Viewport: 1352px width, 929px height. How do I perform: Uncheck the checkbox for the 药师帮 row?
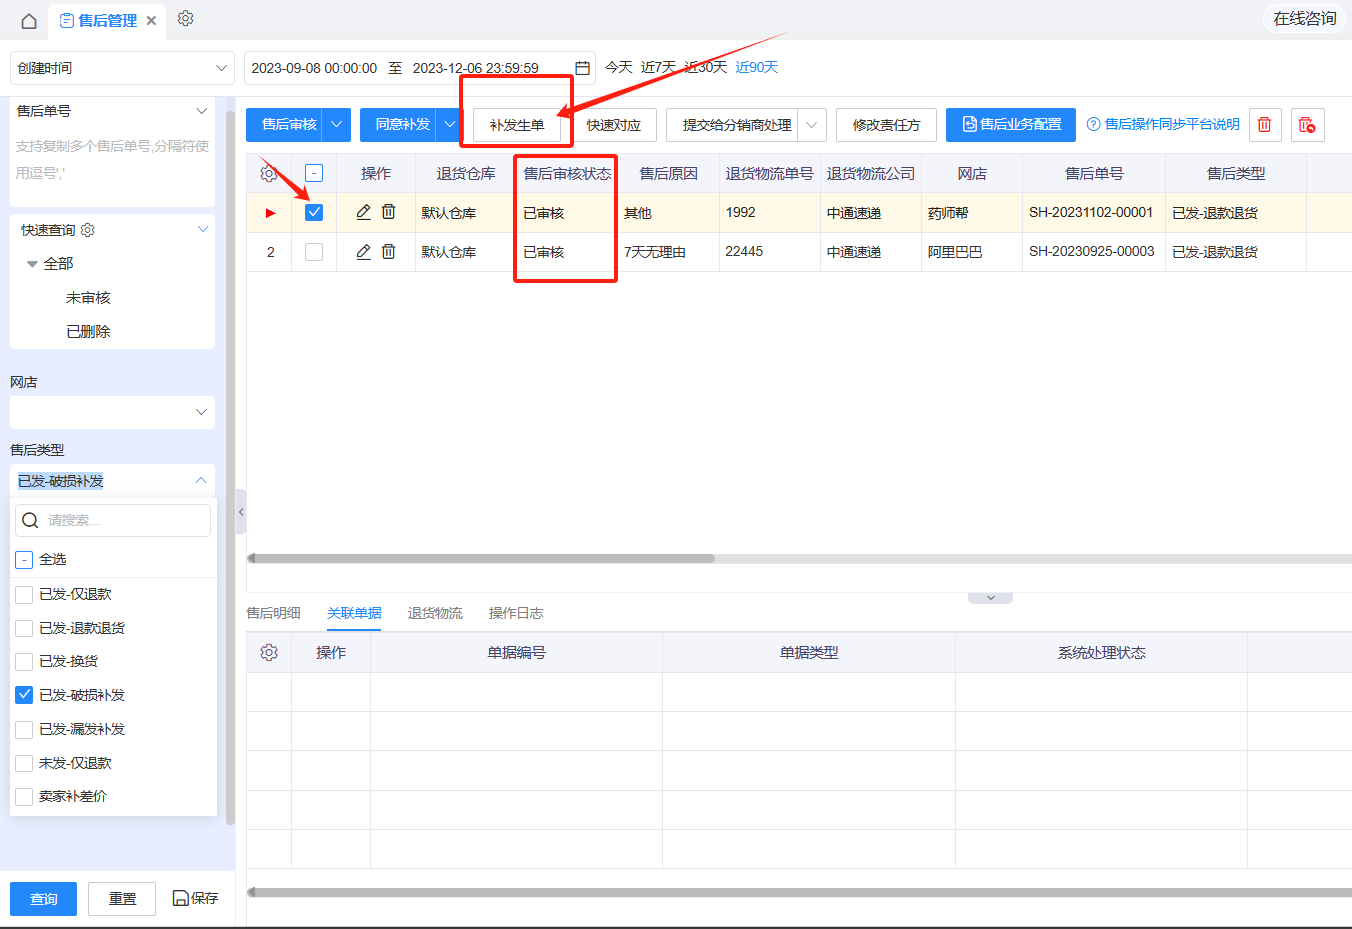[x=314, y=212]
